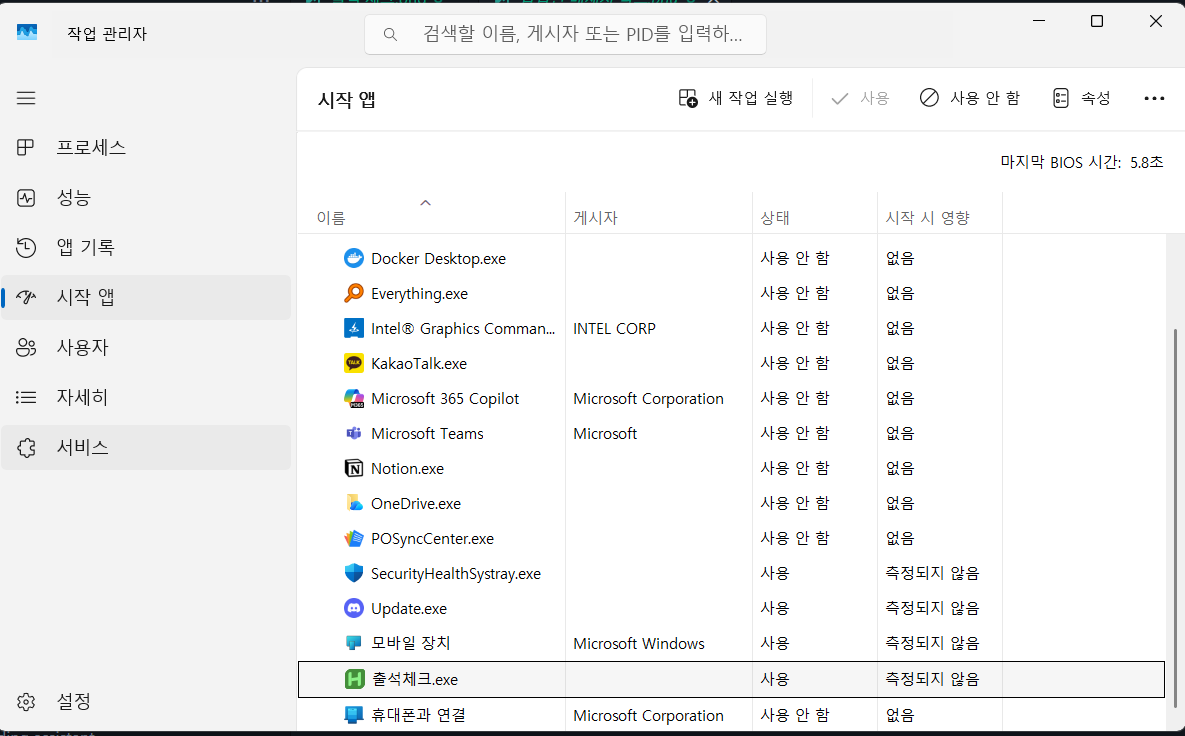Select the 출석체크.exe entry
Viewport: 1185px width, 736px height.
[415, 679]
